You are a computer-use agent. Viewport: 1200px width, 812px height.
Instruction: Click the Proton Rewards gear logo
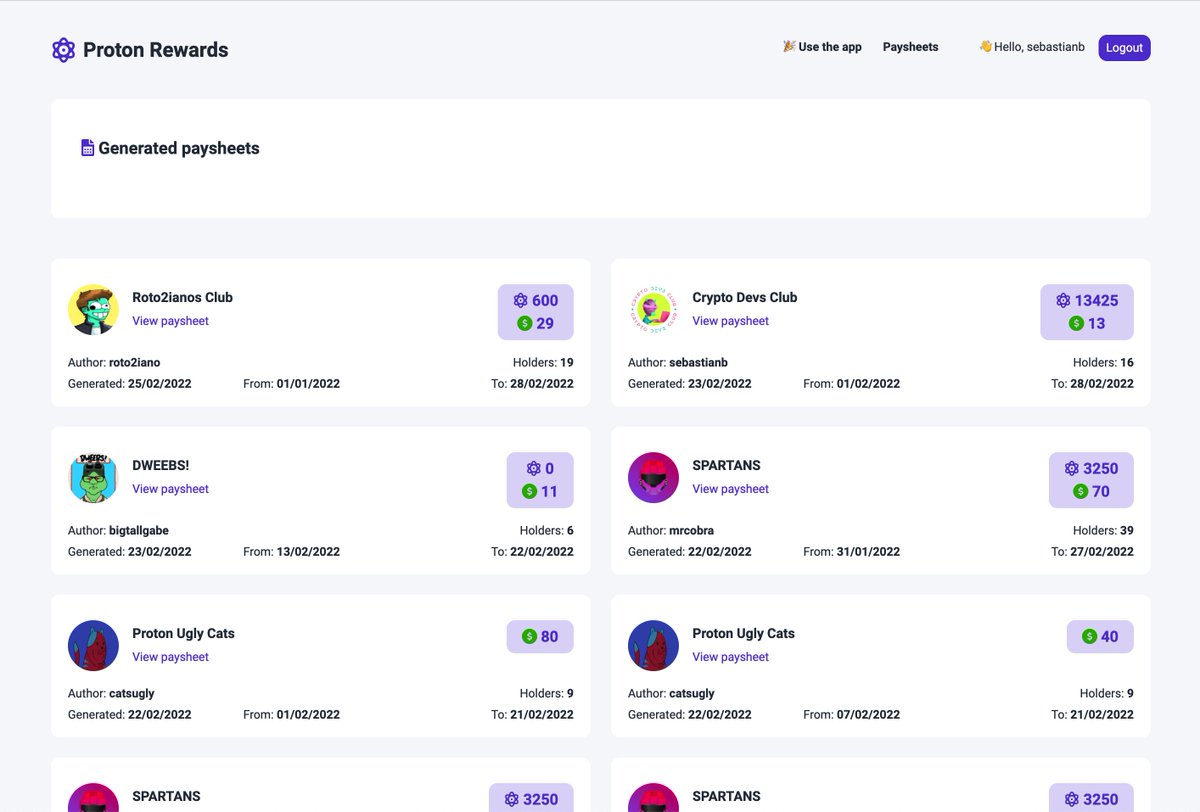[63, 49]
